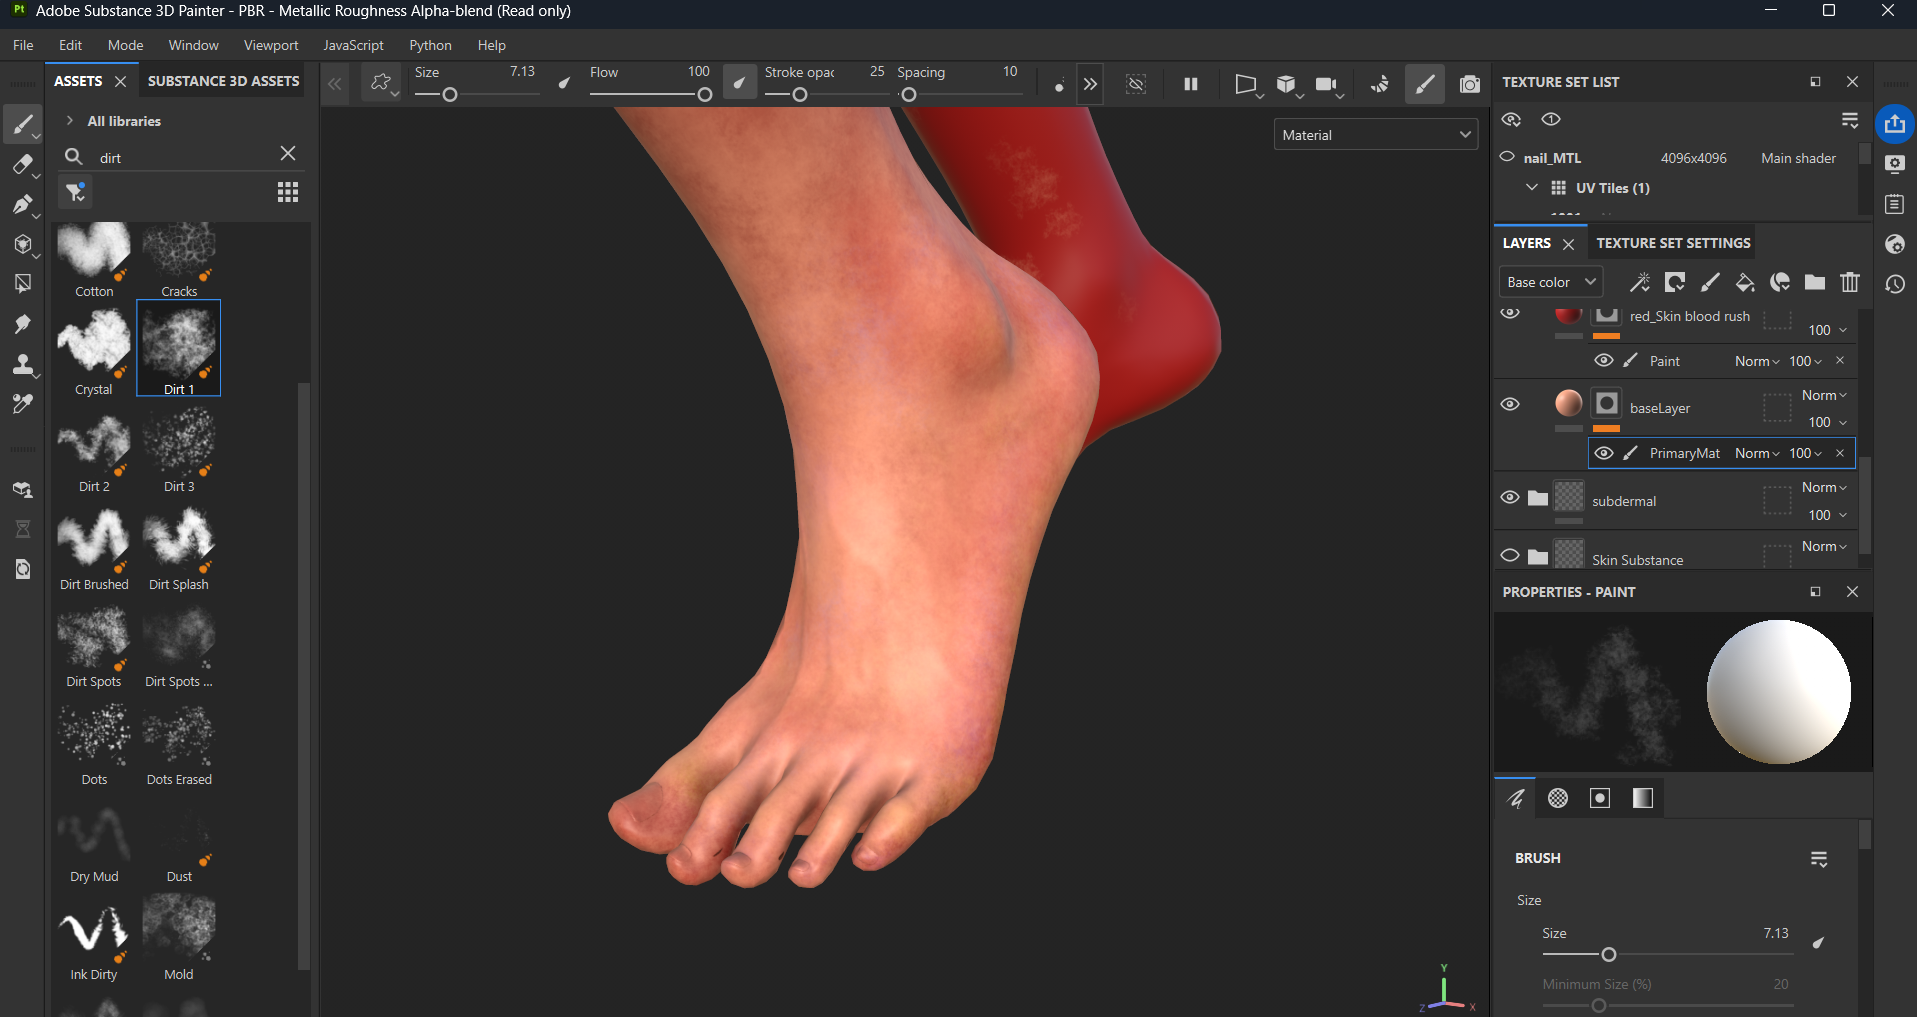Screen dimensions: 1917x1017
Task: Add a new folder in Layers
Action: tap(1815, 283)
